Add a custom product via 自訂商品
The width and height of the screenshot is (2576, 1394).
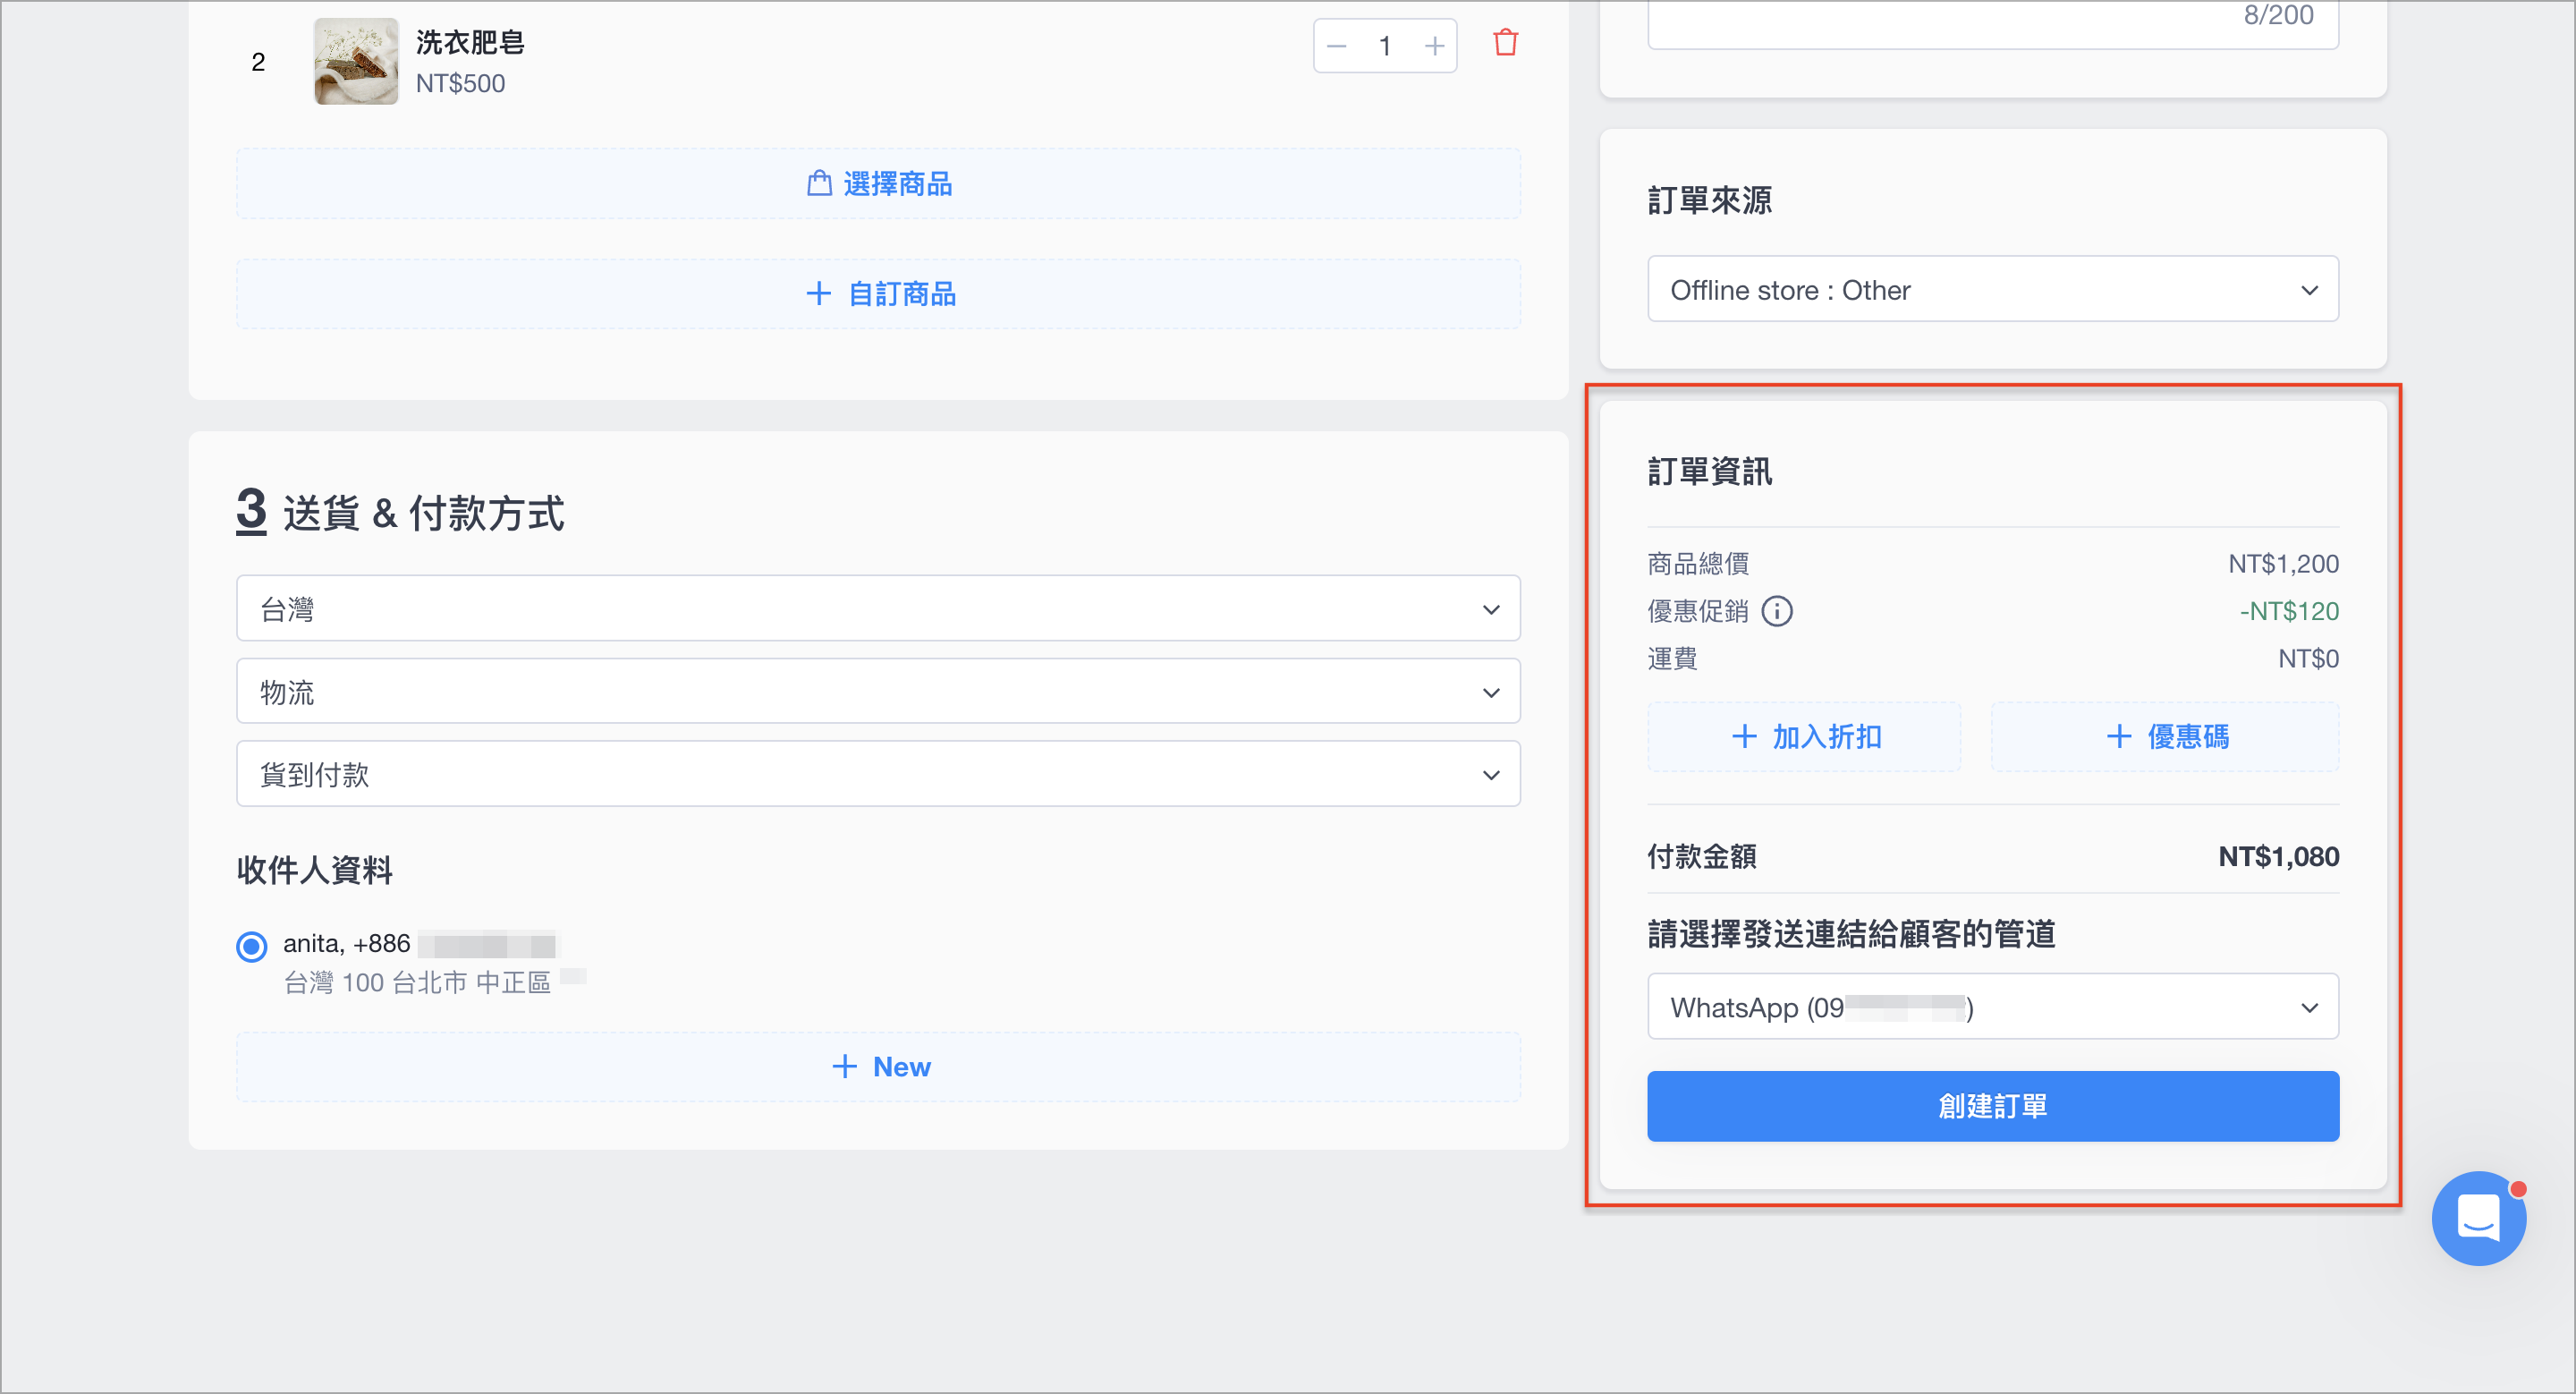pos(878,294)
